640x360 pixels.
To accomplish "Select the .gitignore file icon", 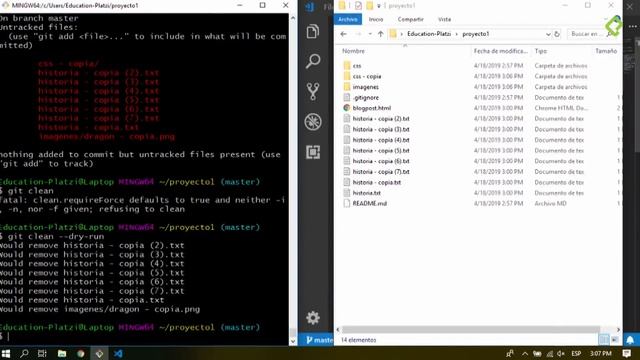I will pyautogui.click(x=347, y=97).
